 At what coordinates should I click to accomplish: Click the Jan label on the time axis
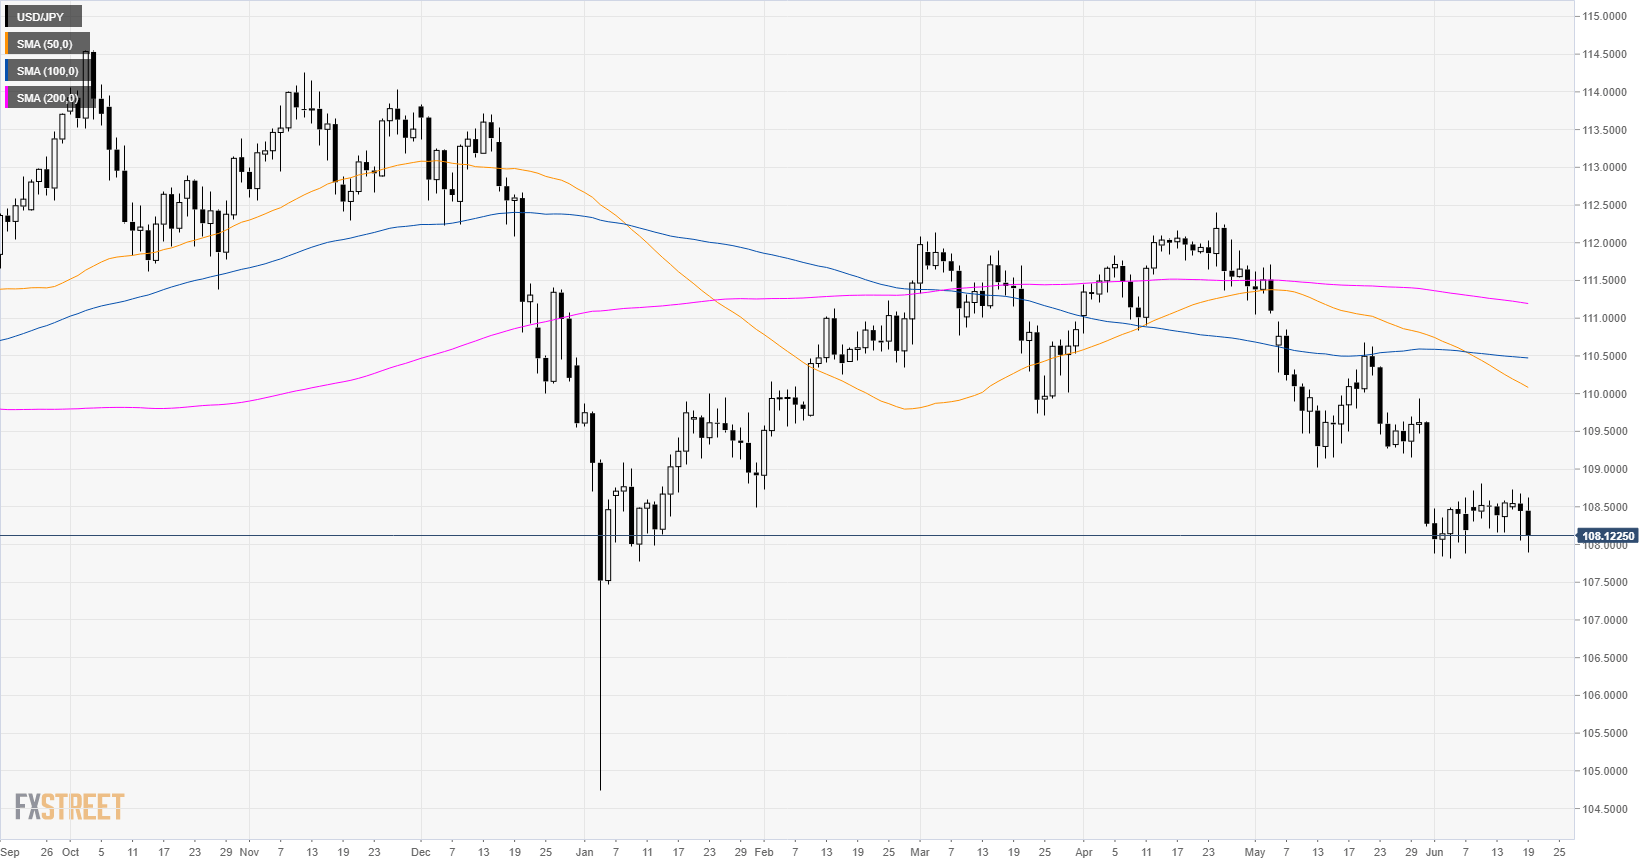click(585, 852)
